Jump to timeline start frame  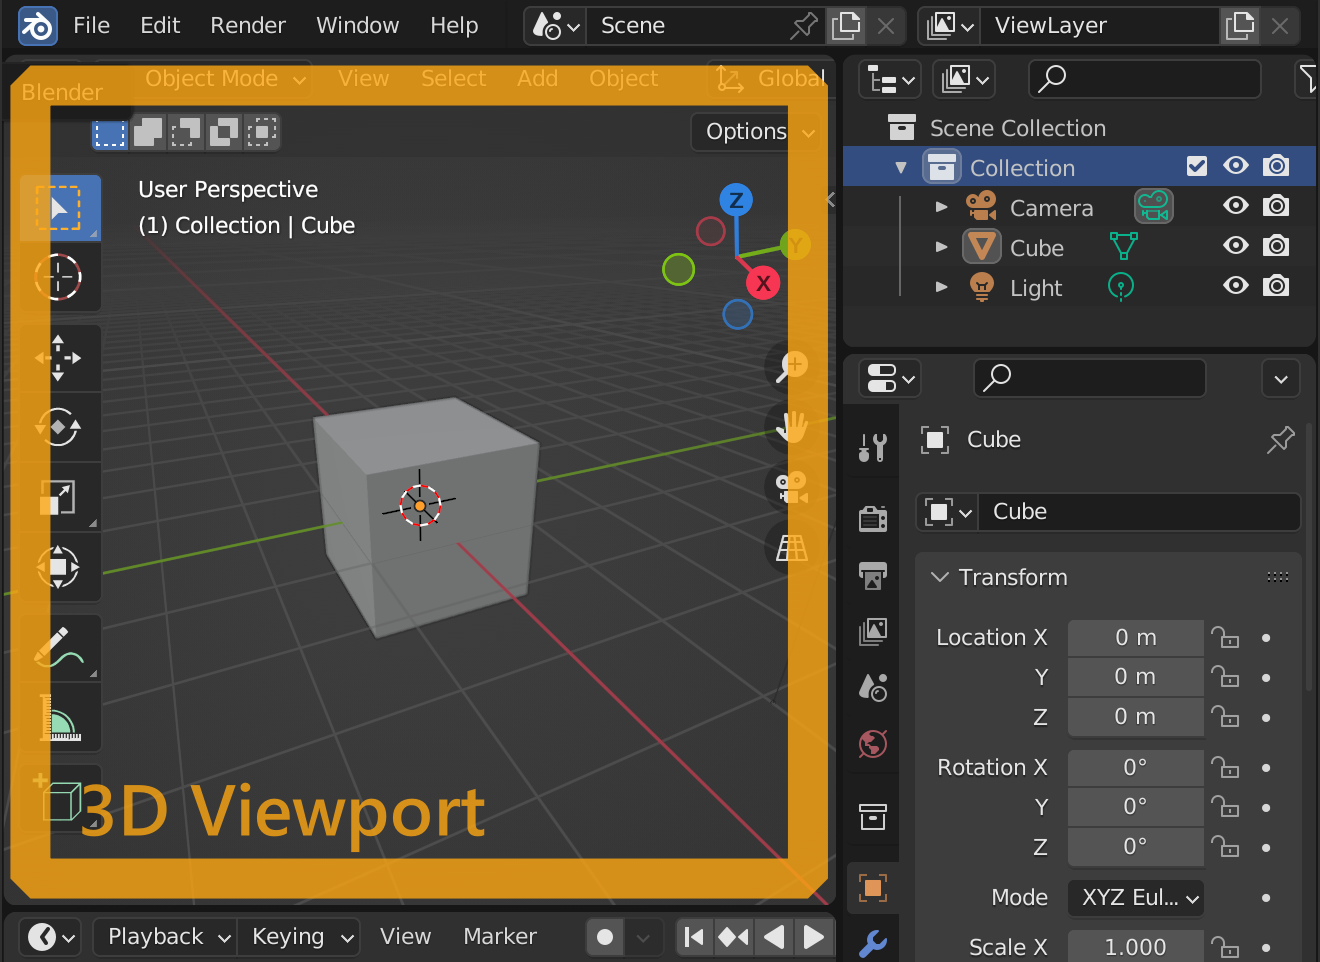pos(694,937)
